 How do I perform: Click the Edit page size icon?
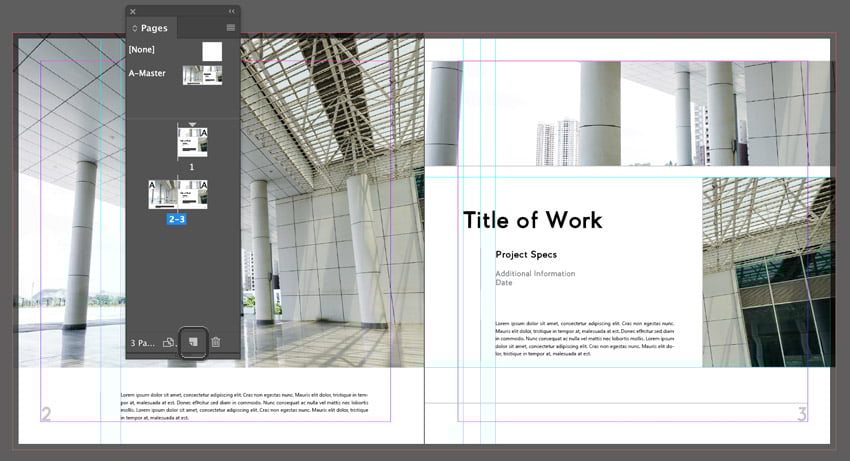click(x=169, y=342)
